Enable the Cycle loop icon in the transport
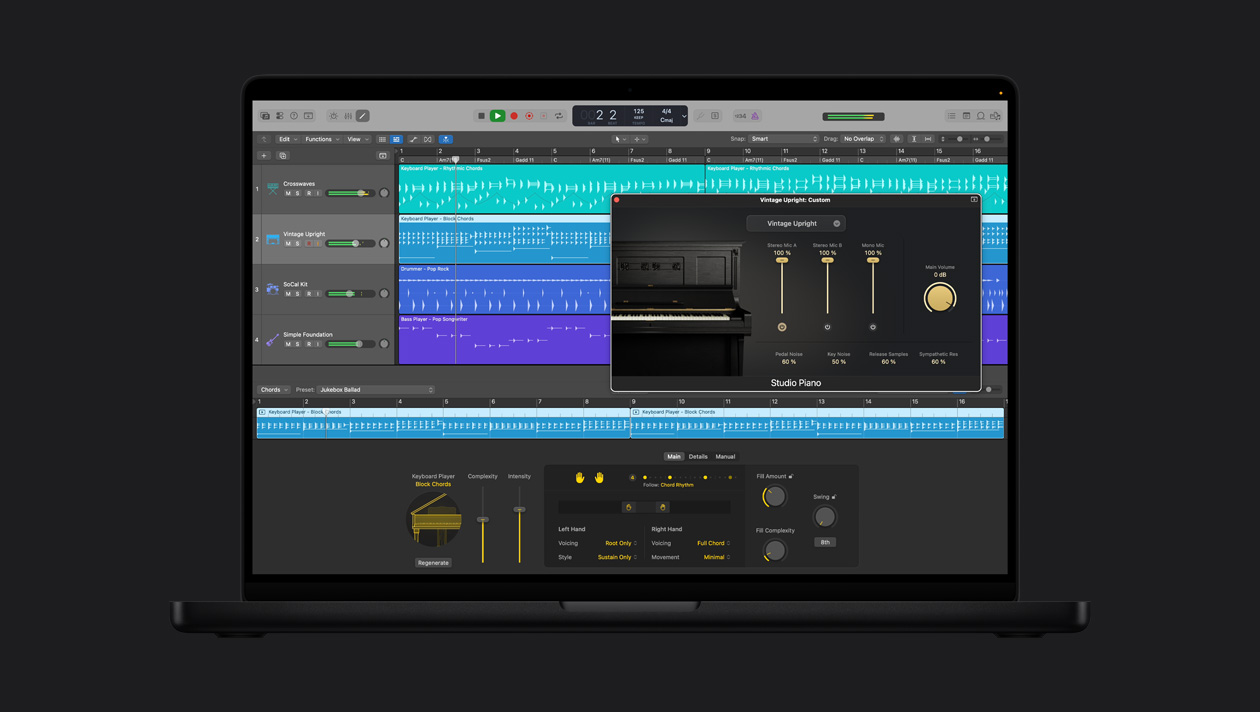 click(x=560, y=116)
